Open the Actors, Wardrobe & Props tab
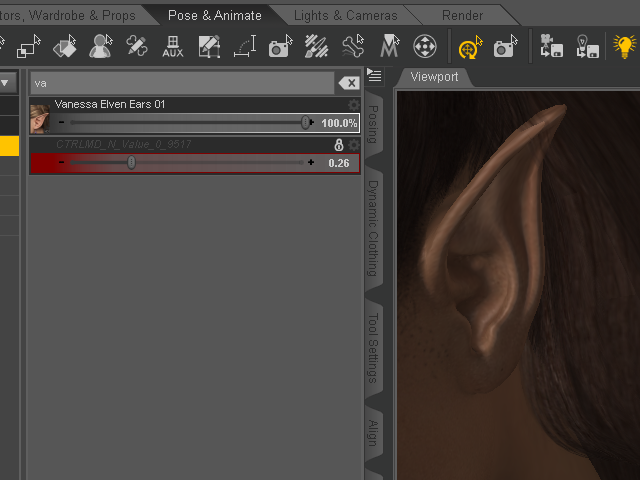640x480 pixels. pyautogui.click(x=68, y=16)
